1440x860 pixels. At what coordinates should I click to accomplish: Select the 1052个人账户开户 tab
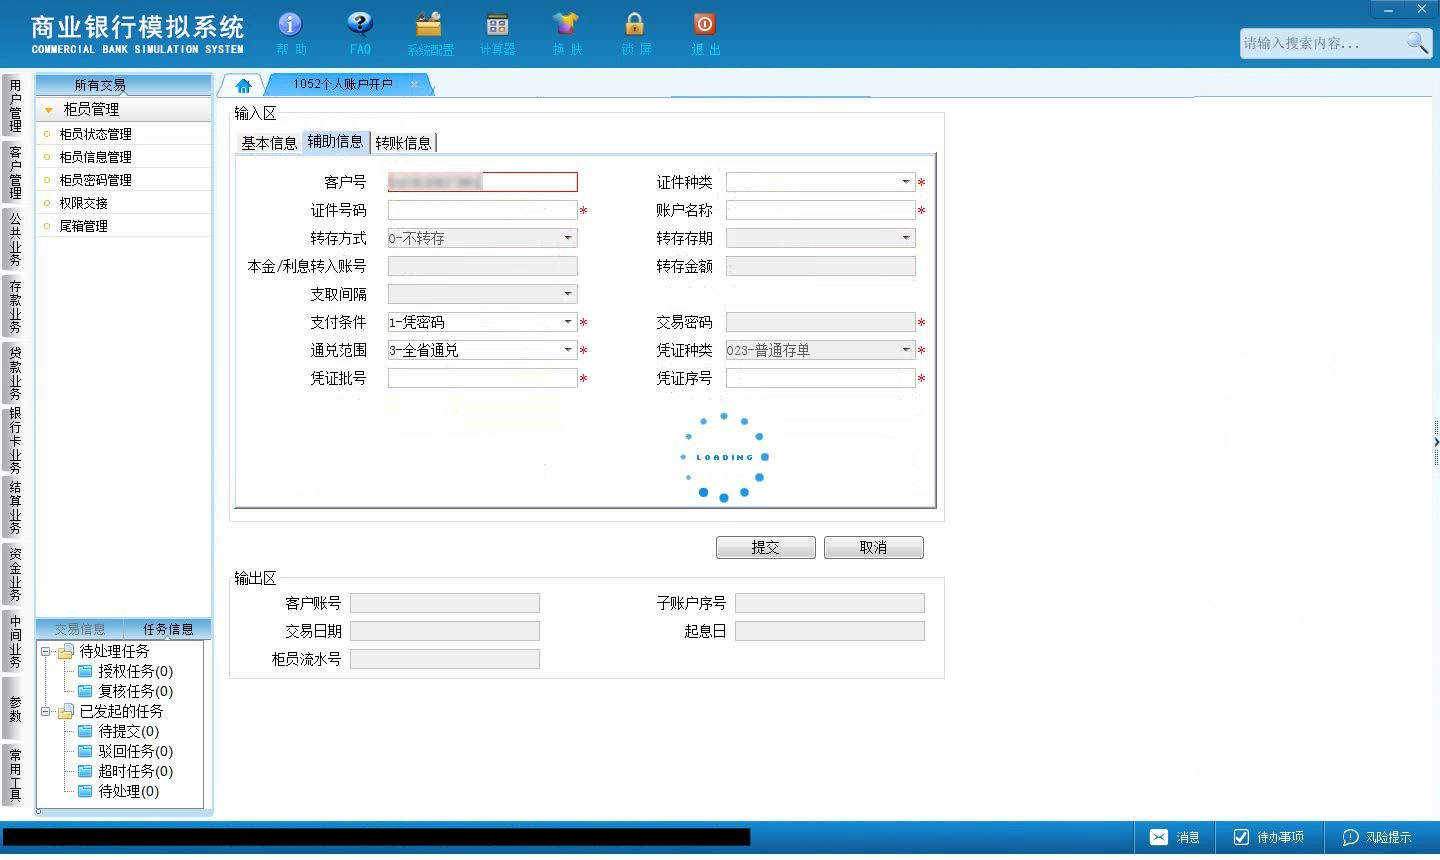343,84
